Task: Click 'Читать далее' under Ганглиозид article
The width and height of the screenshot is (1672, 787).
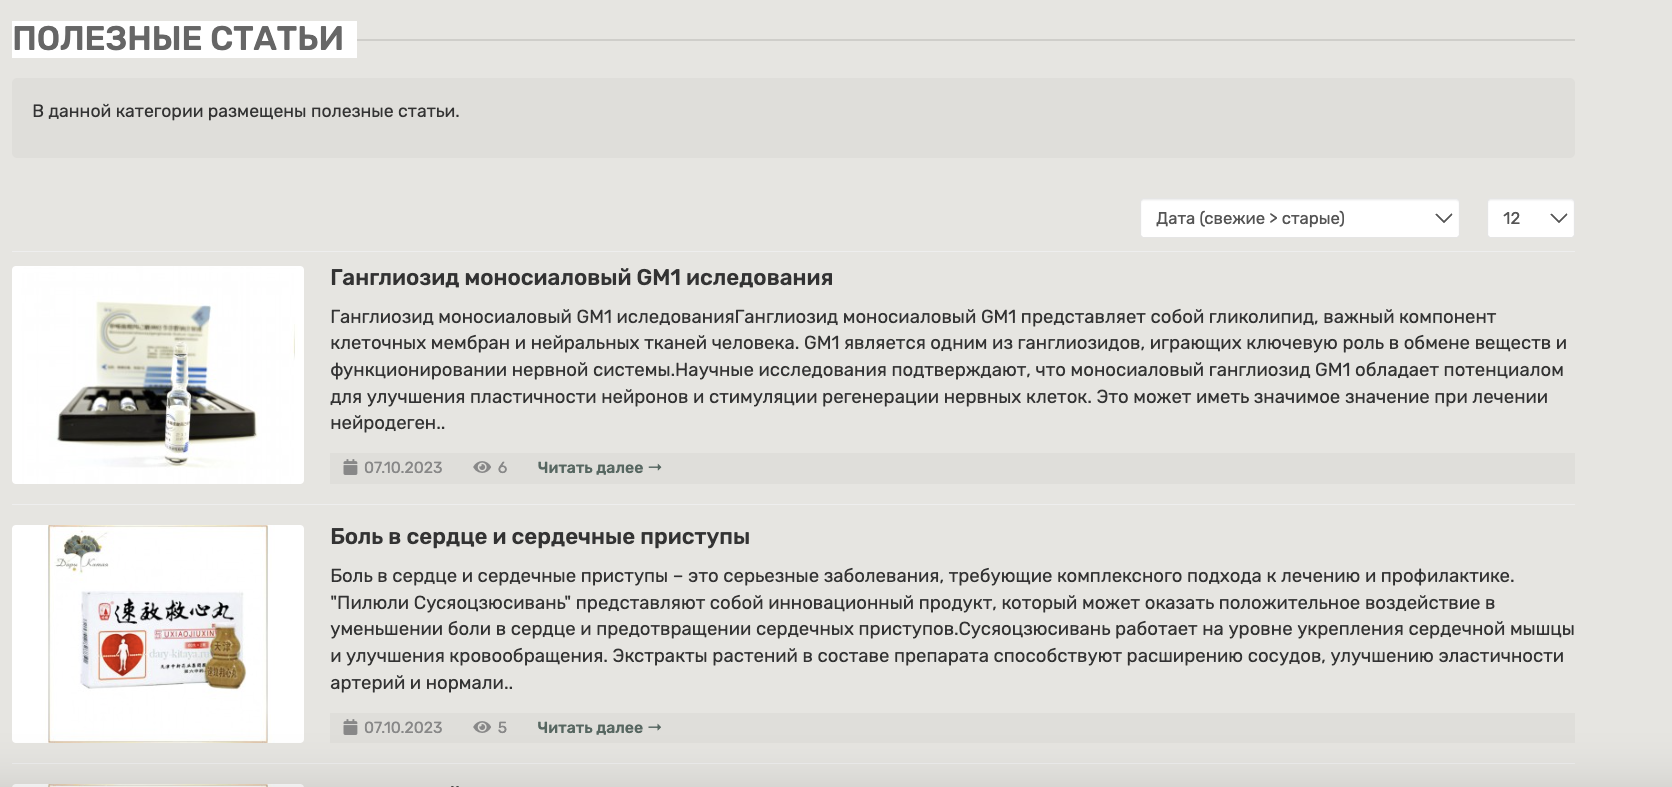Action: (x=599, y=467)
